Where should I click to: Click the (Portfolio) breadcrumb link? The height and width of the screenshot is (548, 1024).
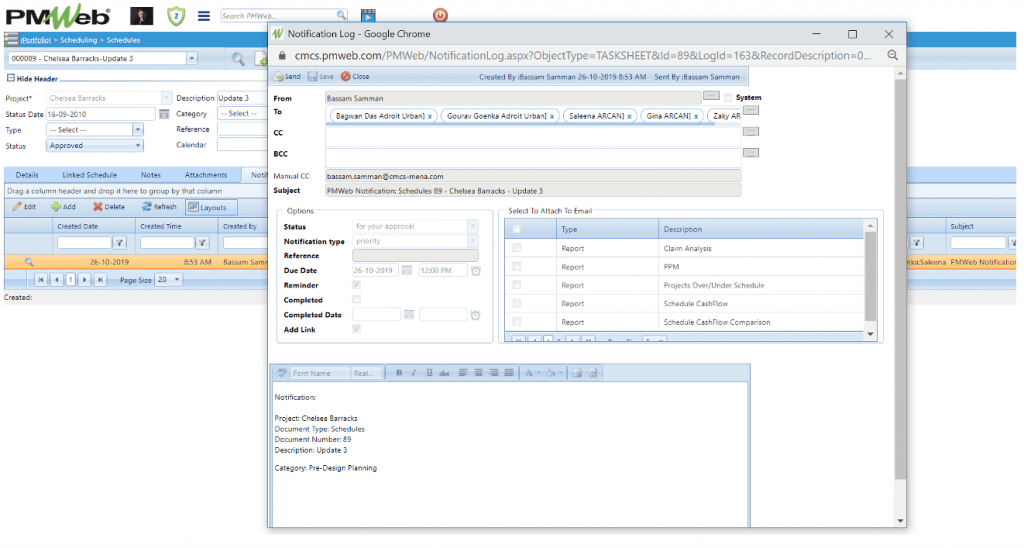(35, 40)
